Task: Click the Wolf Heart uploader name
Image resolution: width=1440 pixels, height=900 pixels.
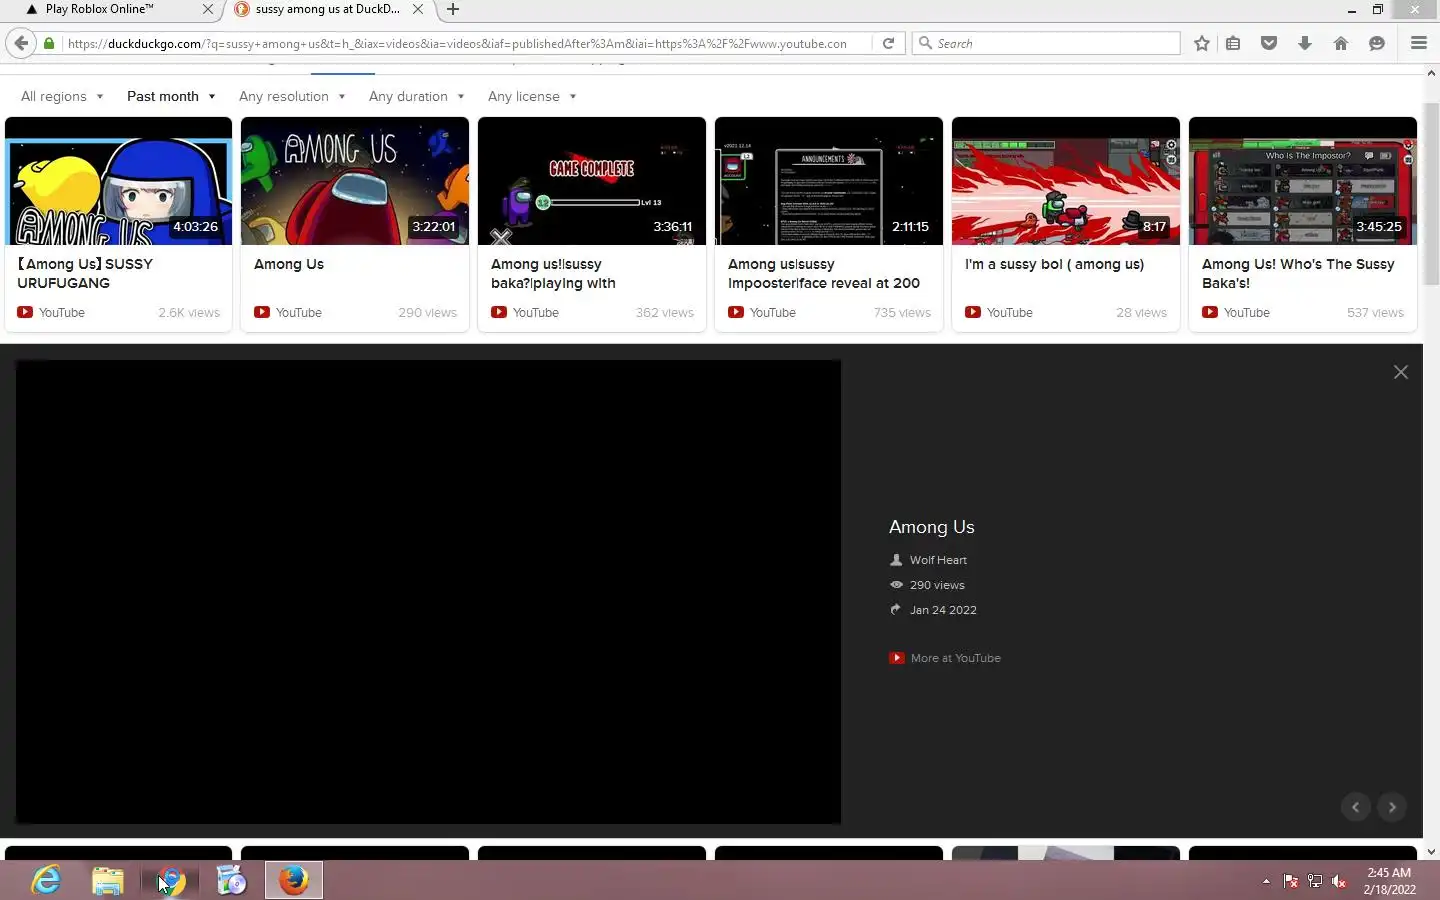Action: click(938, 560)
